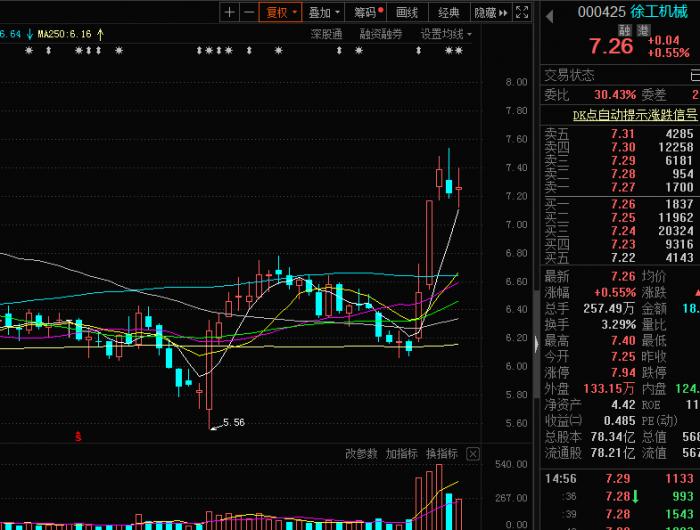Screen dimensions: 700x530
Task: Click 改参数 to modify indicator parameters
Action: 361,454
